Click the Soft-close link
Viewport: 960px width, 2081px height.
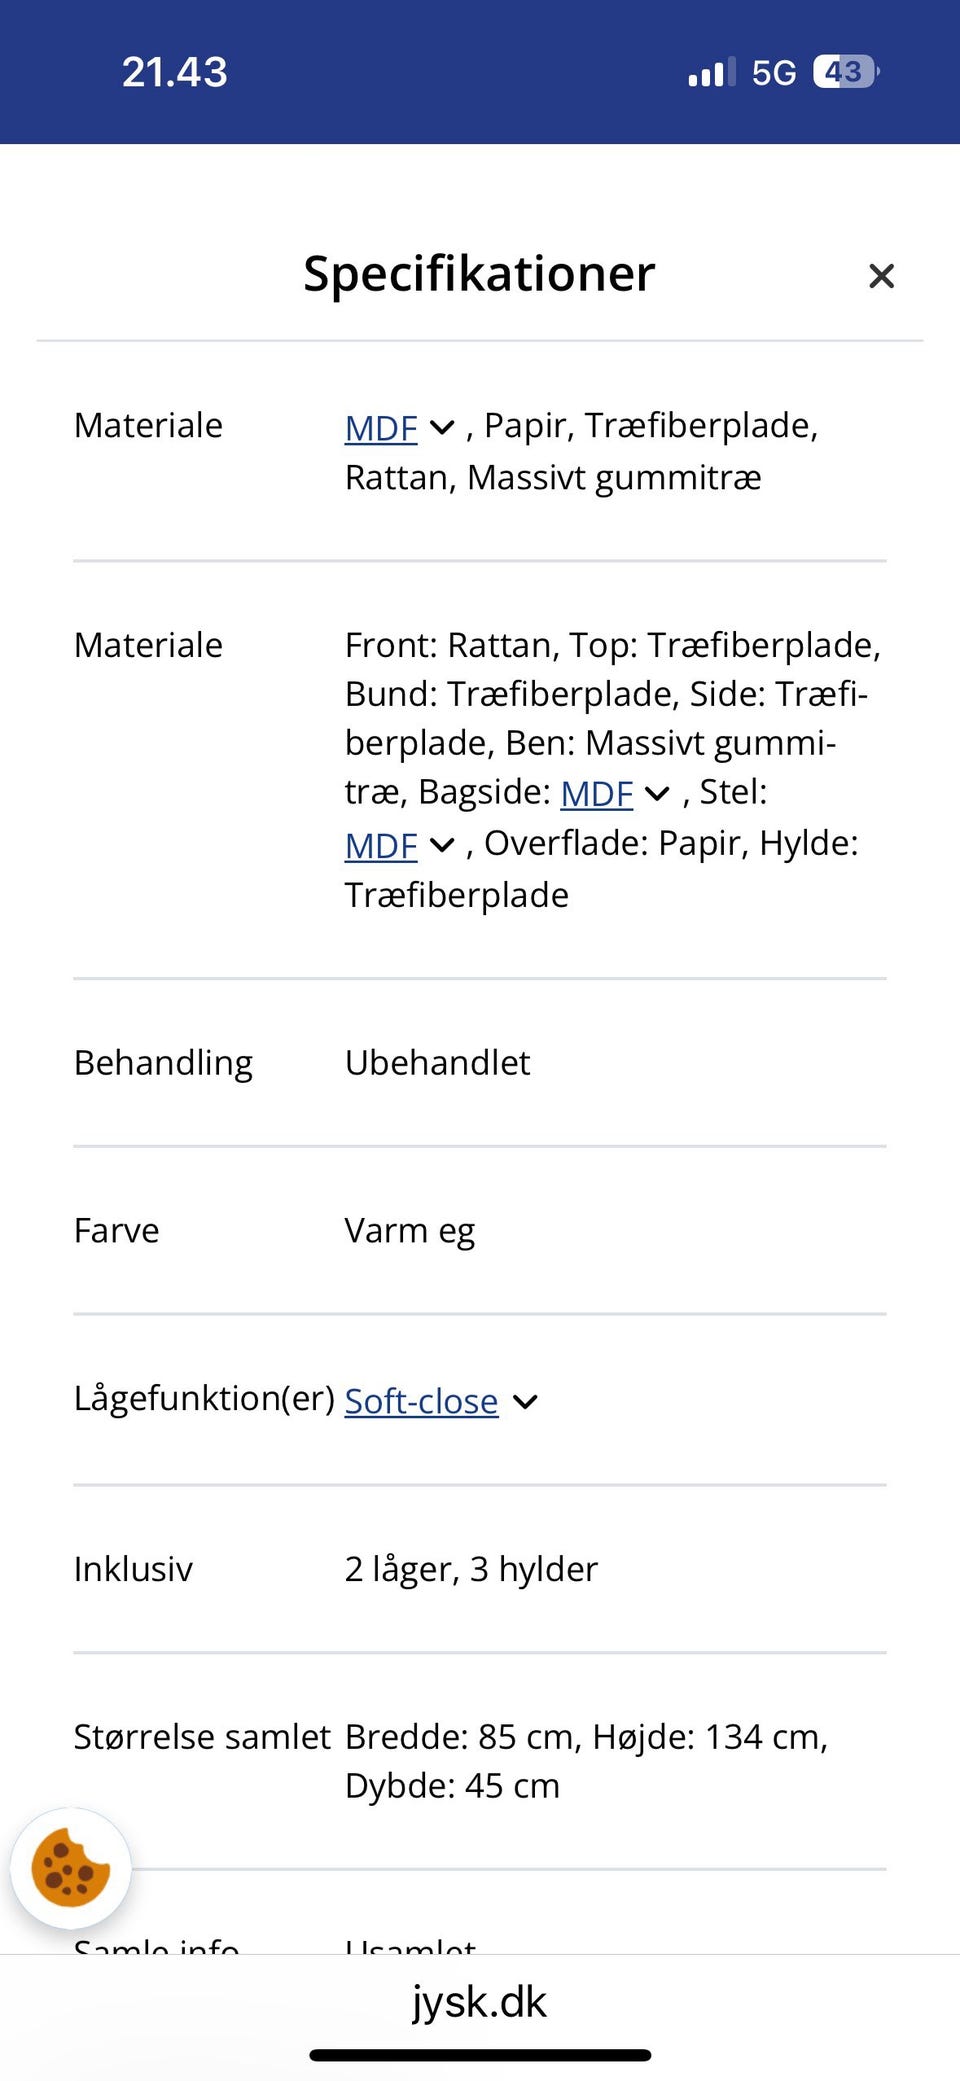click(420, 1401)
